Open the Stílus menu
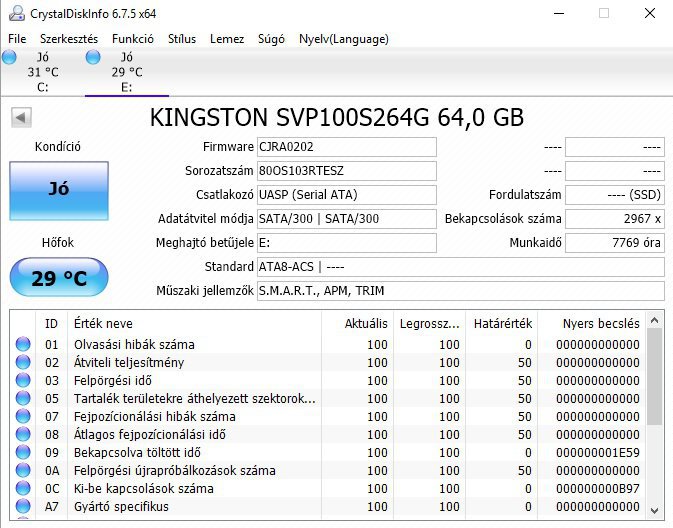This screenshot has width=673, height=528. pyautogui.click(x=182, y=39)
